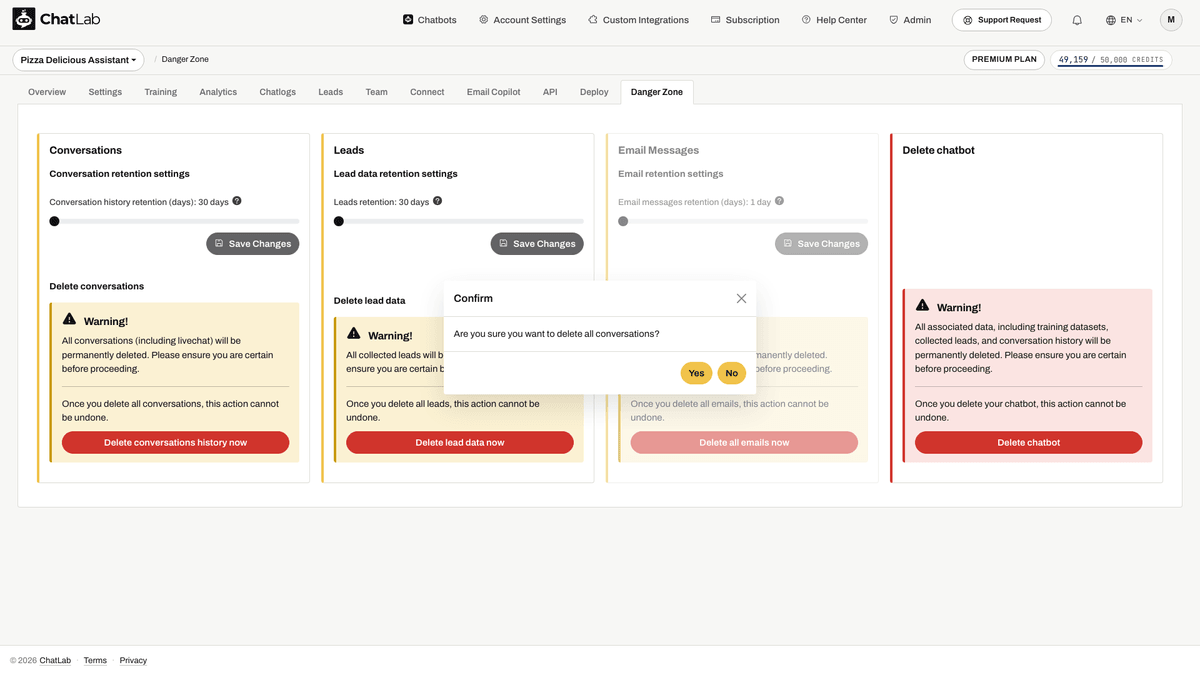
Task: Open the user avatar M menu
Action: pyautogui.click(x=1171, y=20)
